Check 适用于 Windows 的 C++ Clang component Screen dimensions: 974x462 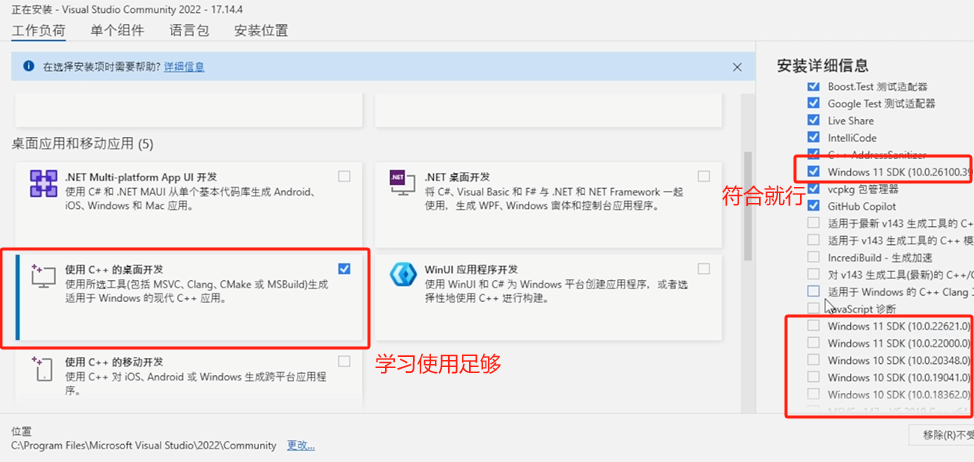[x=813, y=291]
